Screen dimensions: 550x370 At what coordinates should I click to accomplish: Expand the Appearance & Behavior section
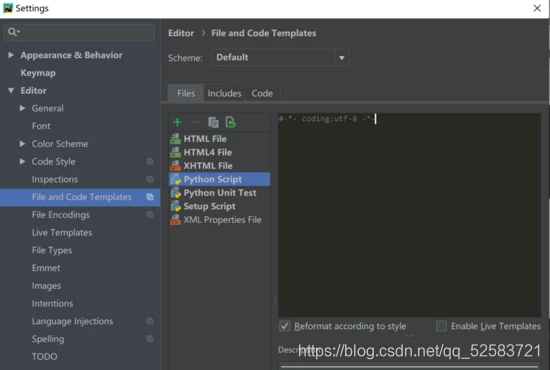click(11, 55)
